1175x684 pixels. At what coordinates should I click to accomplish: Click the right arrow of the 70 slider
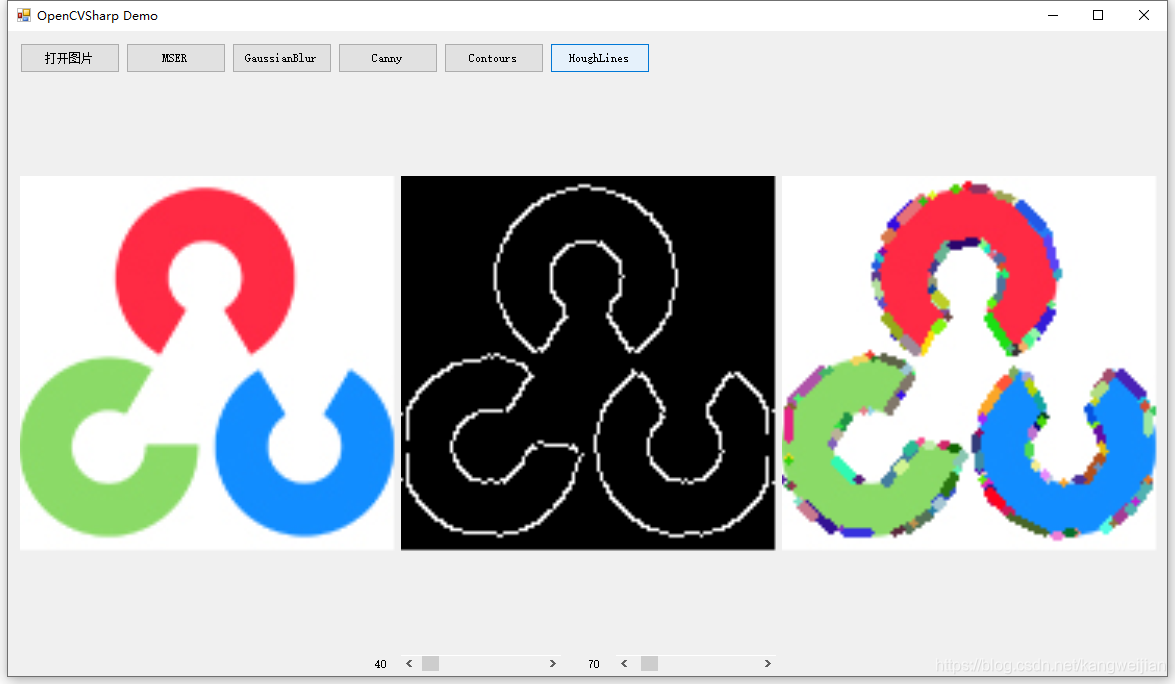[x=767, y=663]
